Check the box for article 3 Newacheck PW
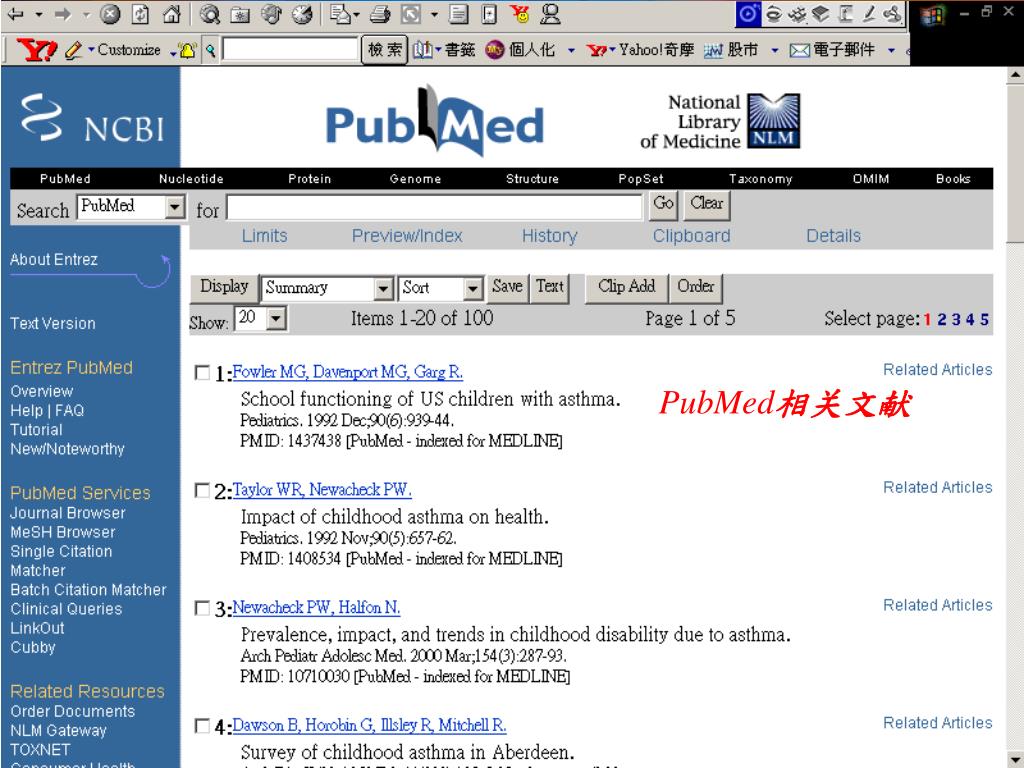The image size is (1024, 768). [202, 608]
